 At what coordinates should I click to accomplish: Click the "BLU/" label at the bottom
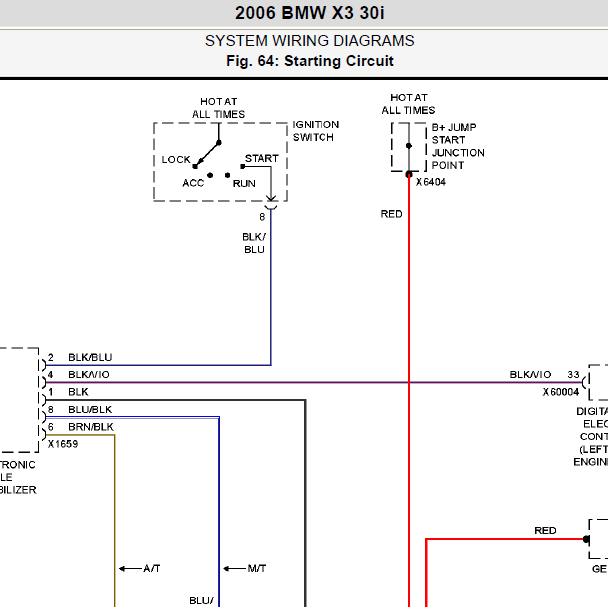coord(201,600)
